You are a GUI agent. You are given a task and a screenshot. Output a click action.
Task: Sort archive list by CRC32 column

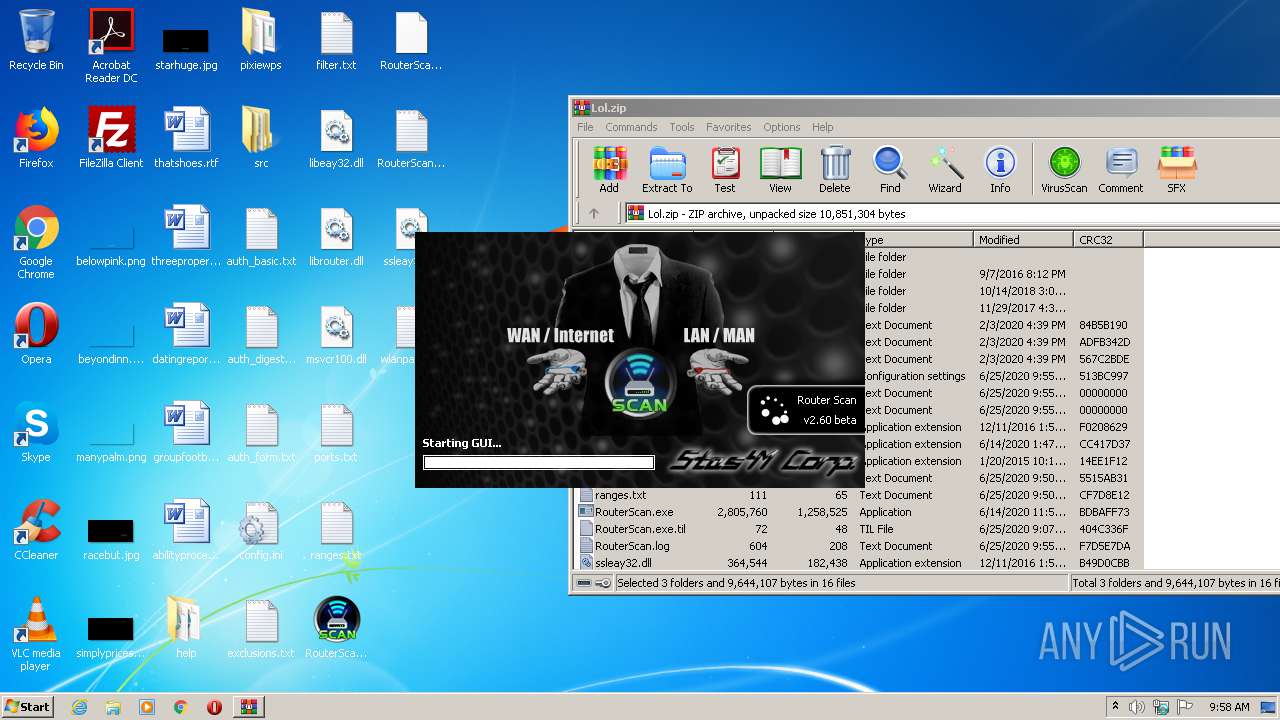point(1108,240)
